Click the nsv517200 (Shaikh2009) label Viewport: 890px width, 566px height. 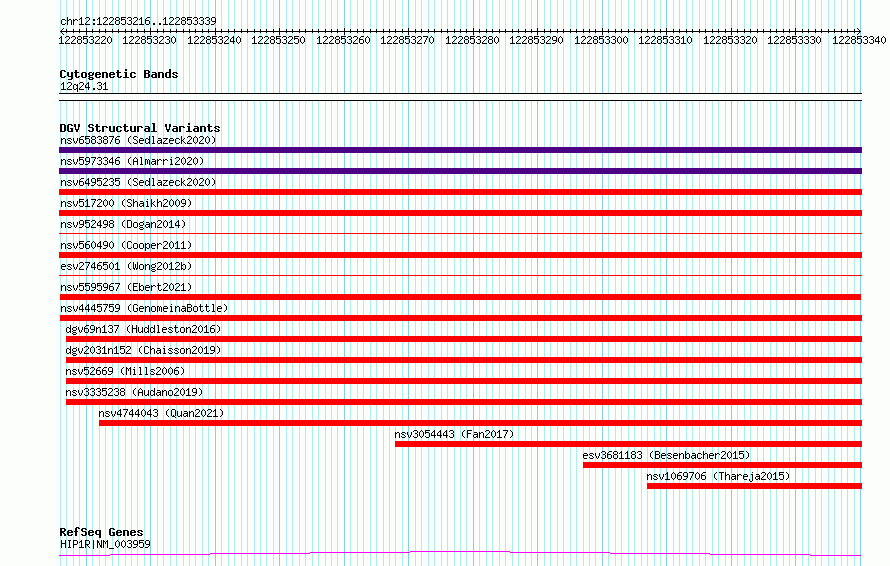point(126,203)
